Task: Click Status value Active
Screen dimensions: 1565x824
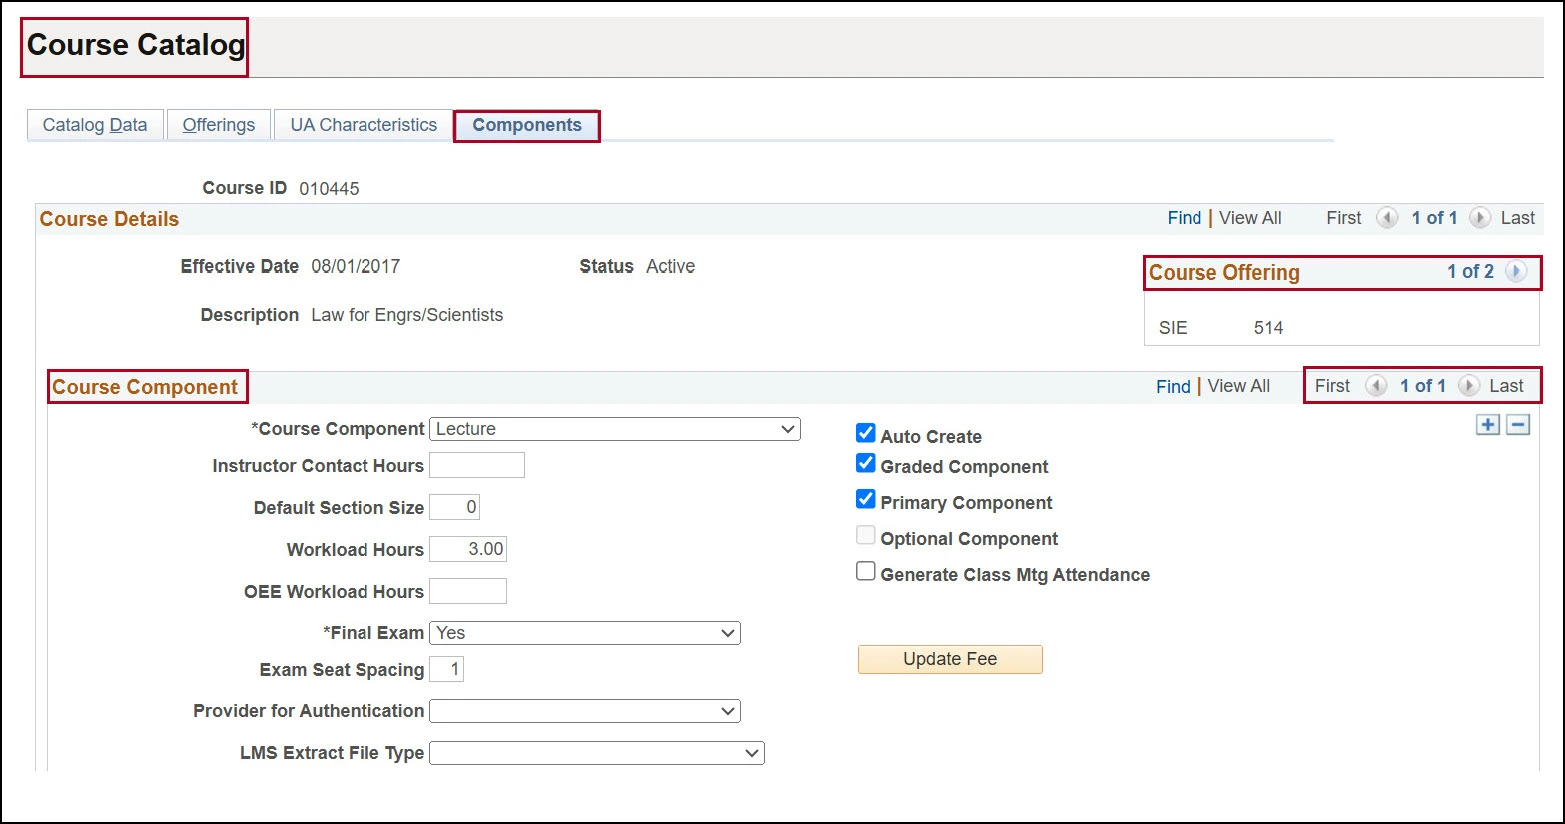Action: coord(670,267)
